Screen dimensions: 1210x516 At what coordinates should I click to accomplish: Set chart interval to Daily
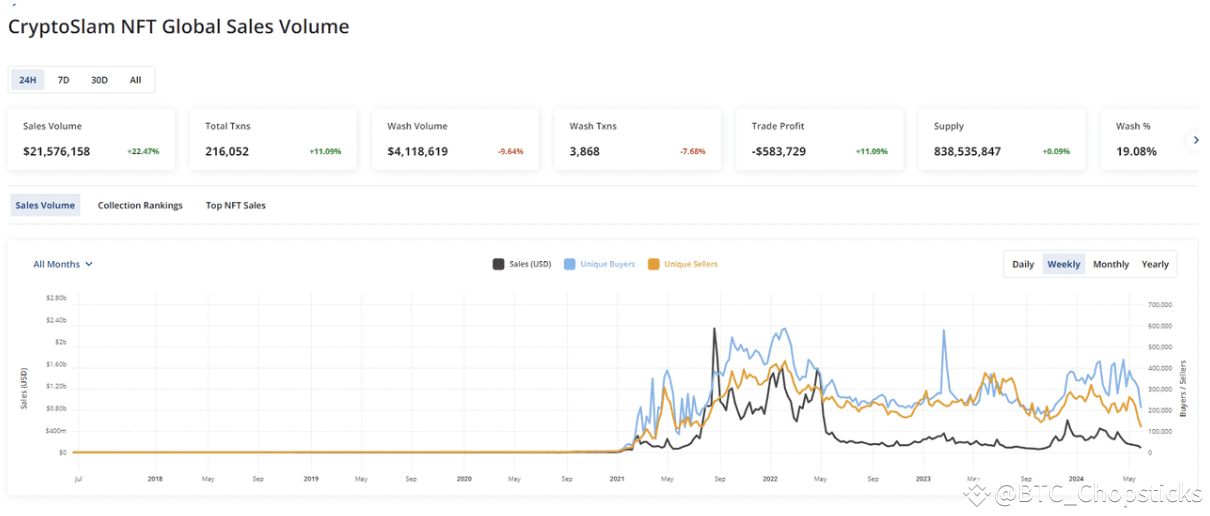pyautogui.click(x=1023, y=264)
